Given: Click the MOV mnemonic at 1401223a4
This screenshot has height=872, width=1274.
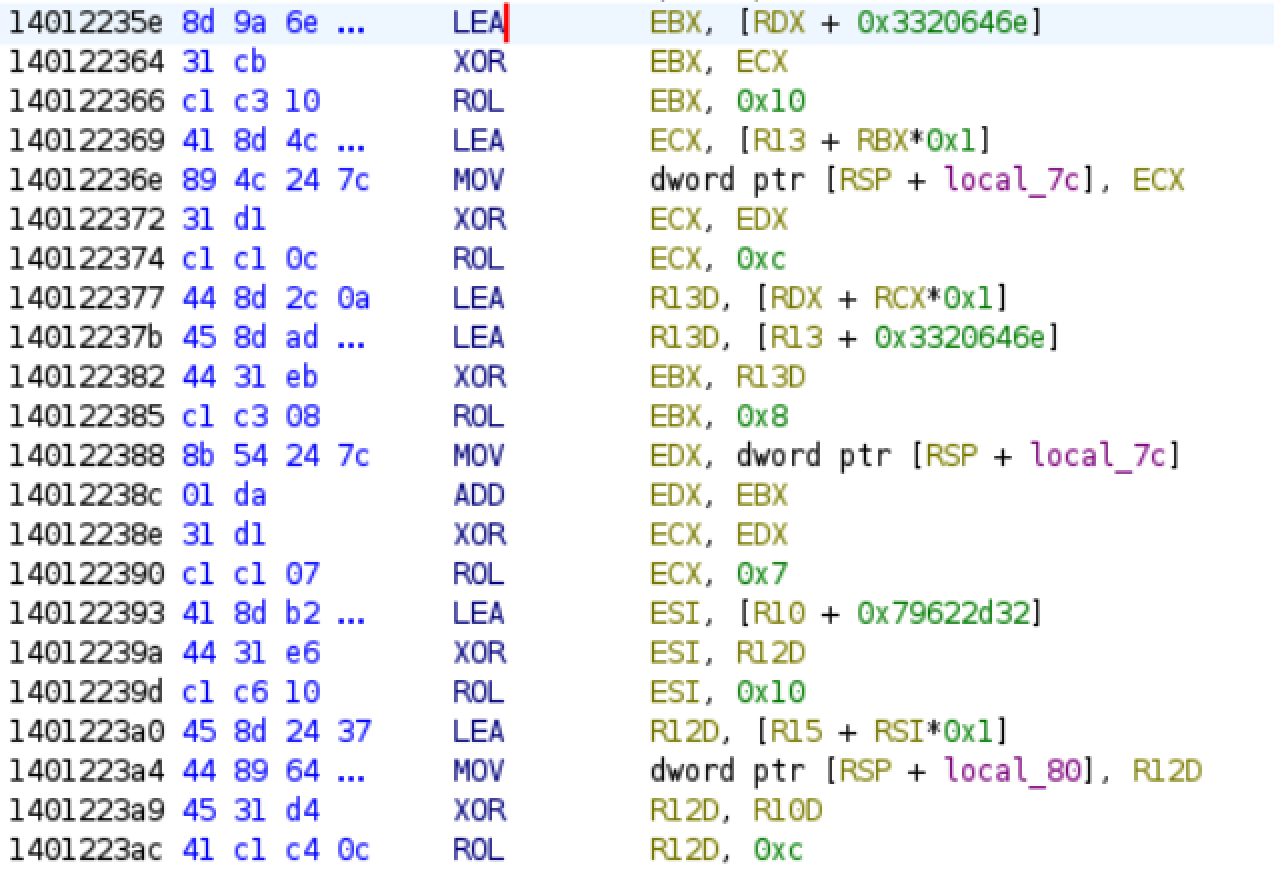Looking at the screenshot, I should tap(479, 770).
